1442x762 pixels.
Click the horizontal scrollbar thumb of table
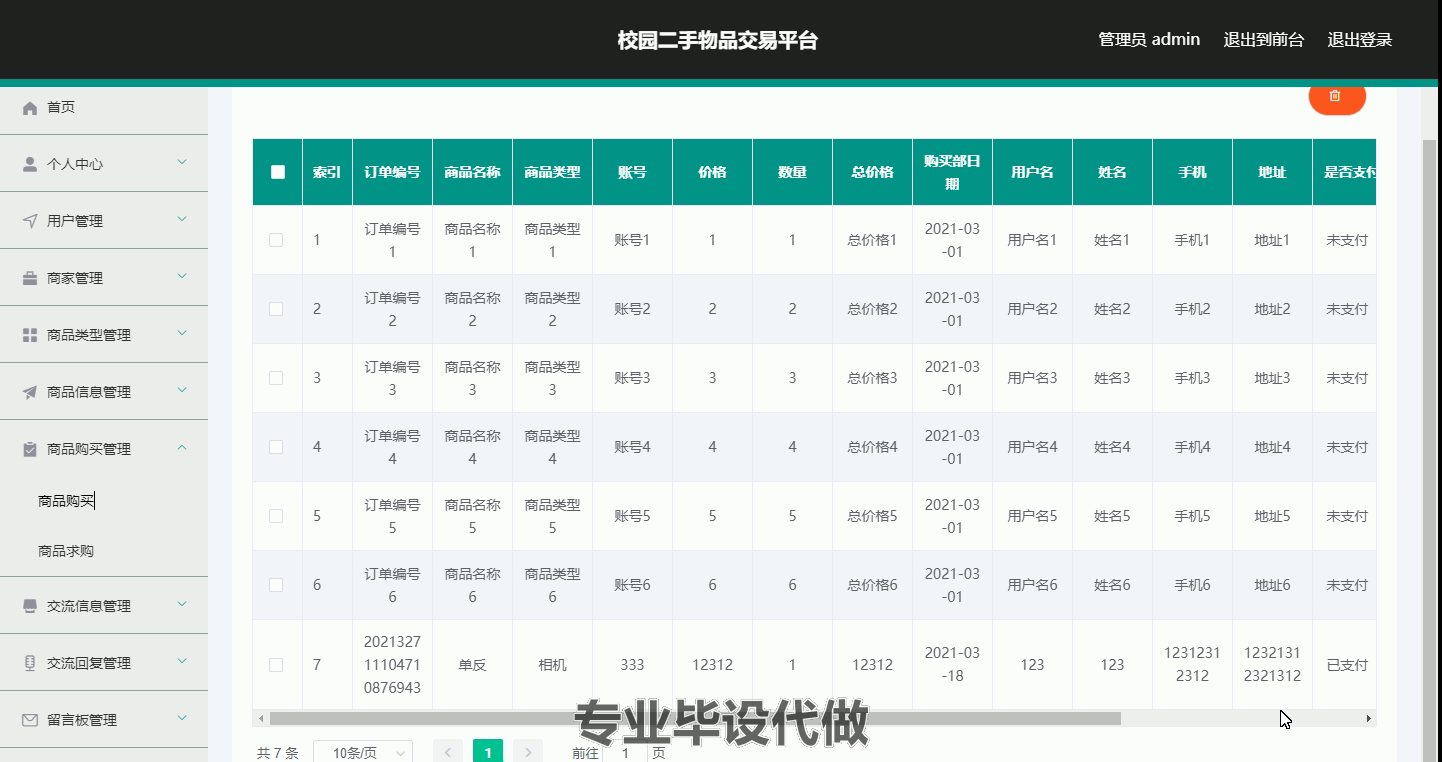(x=695, y=718)
